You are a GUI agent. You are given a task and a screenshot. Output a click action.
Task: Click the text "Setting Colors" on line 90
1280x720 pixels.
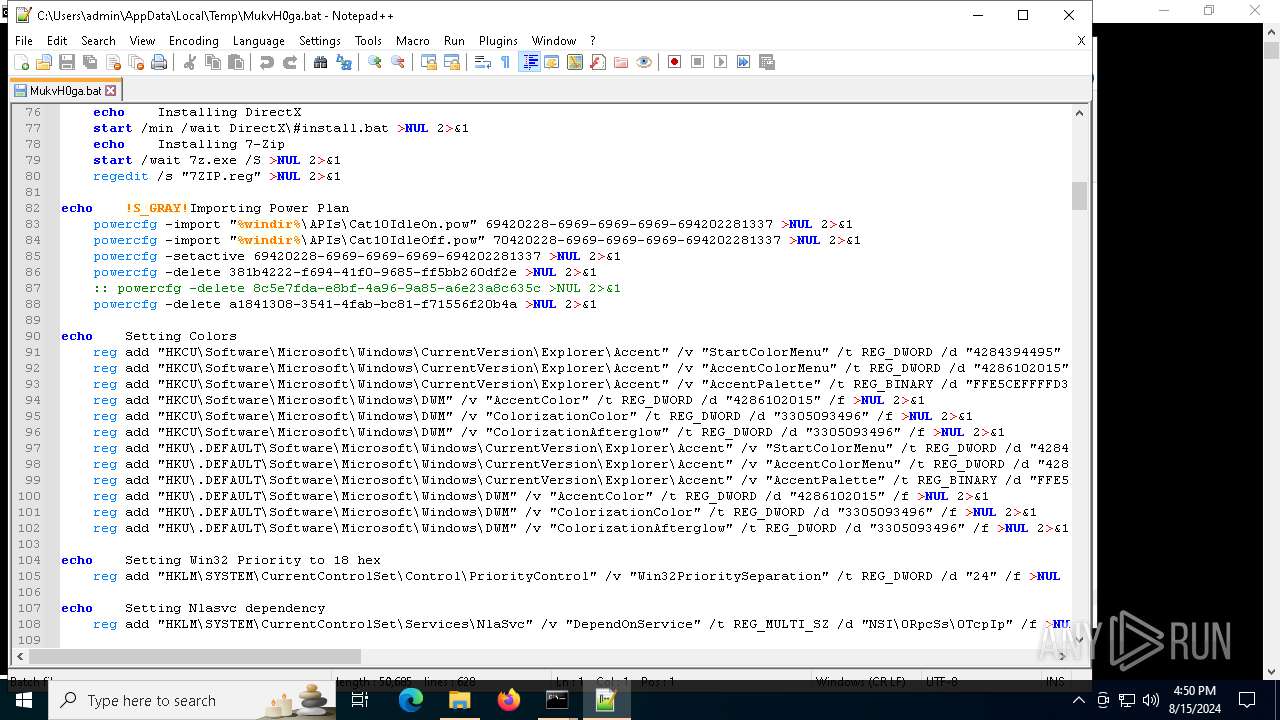181,336
